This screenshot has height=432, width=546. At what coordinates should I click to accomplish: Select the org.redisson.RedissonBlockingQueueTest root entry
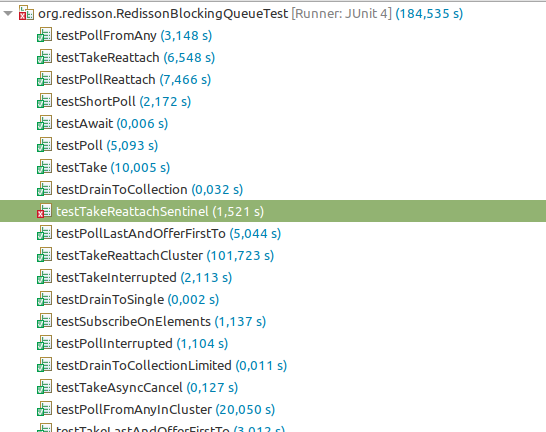click(250, 14)
